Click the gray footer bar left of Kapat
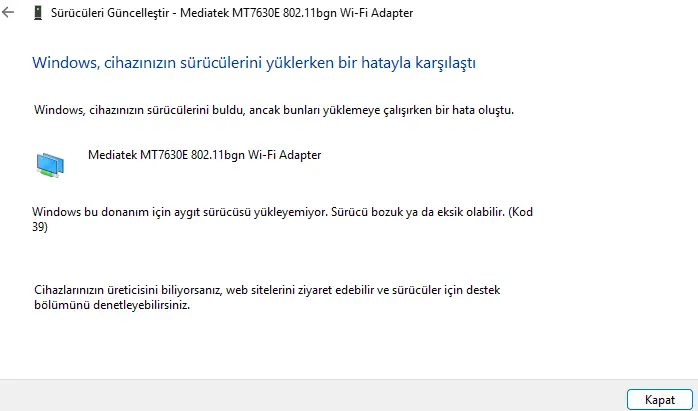698x411 pixels. (x=312, y=395)
